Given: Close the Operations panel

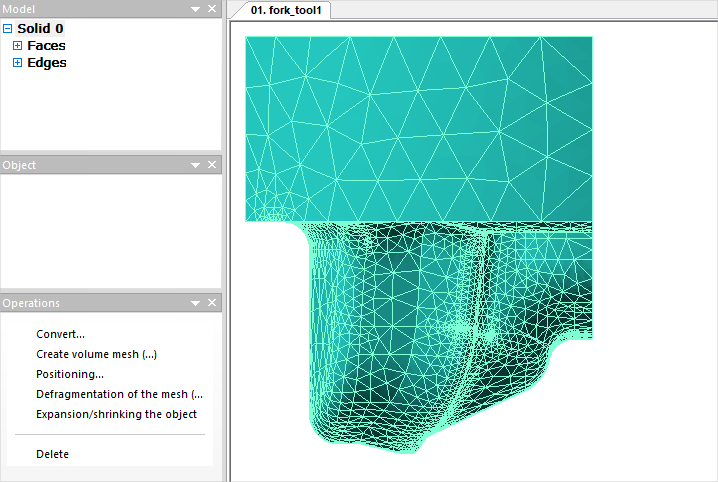Looking at the screenshot, I should [211, 302].
